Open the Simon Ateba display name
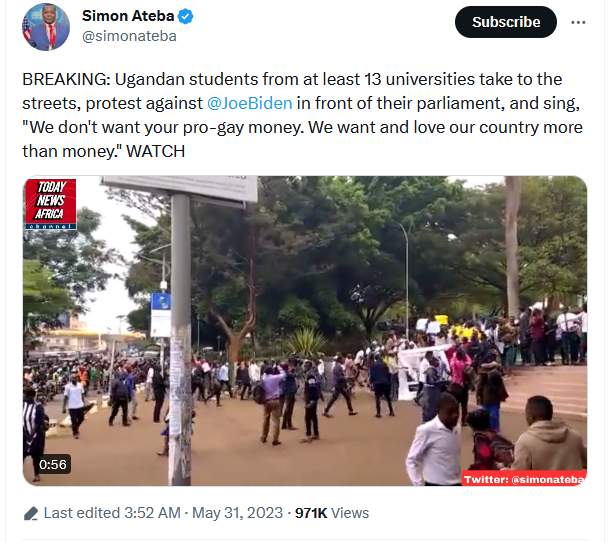 (x=128, y=16)
